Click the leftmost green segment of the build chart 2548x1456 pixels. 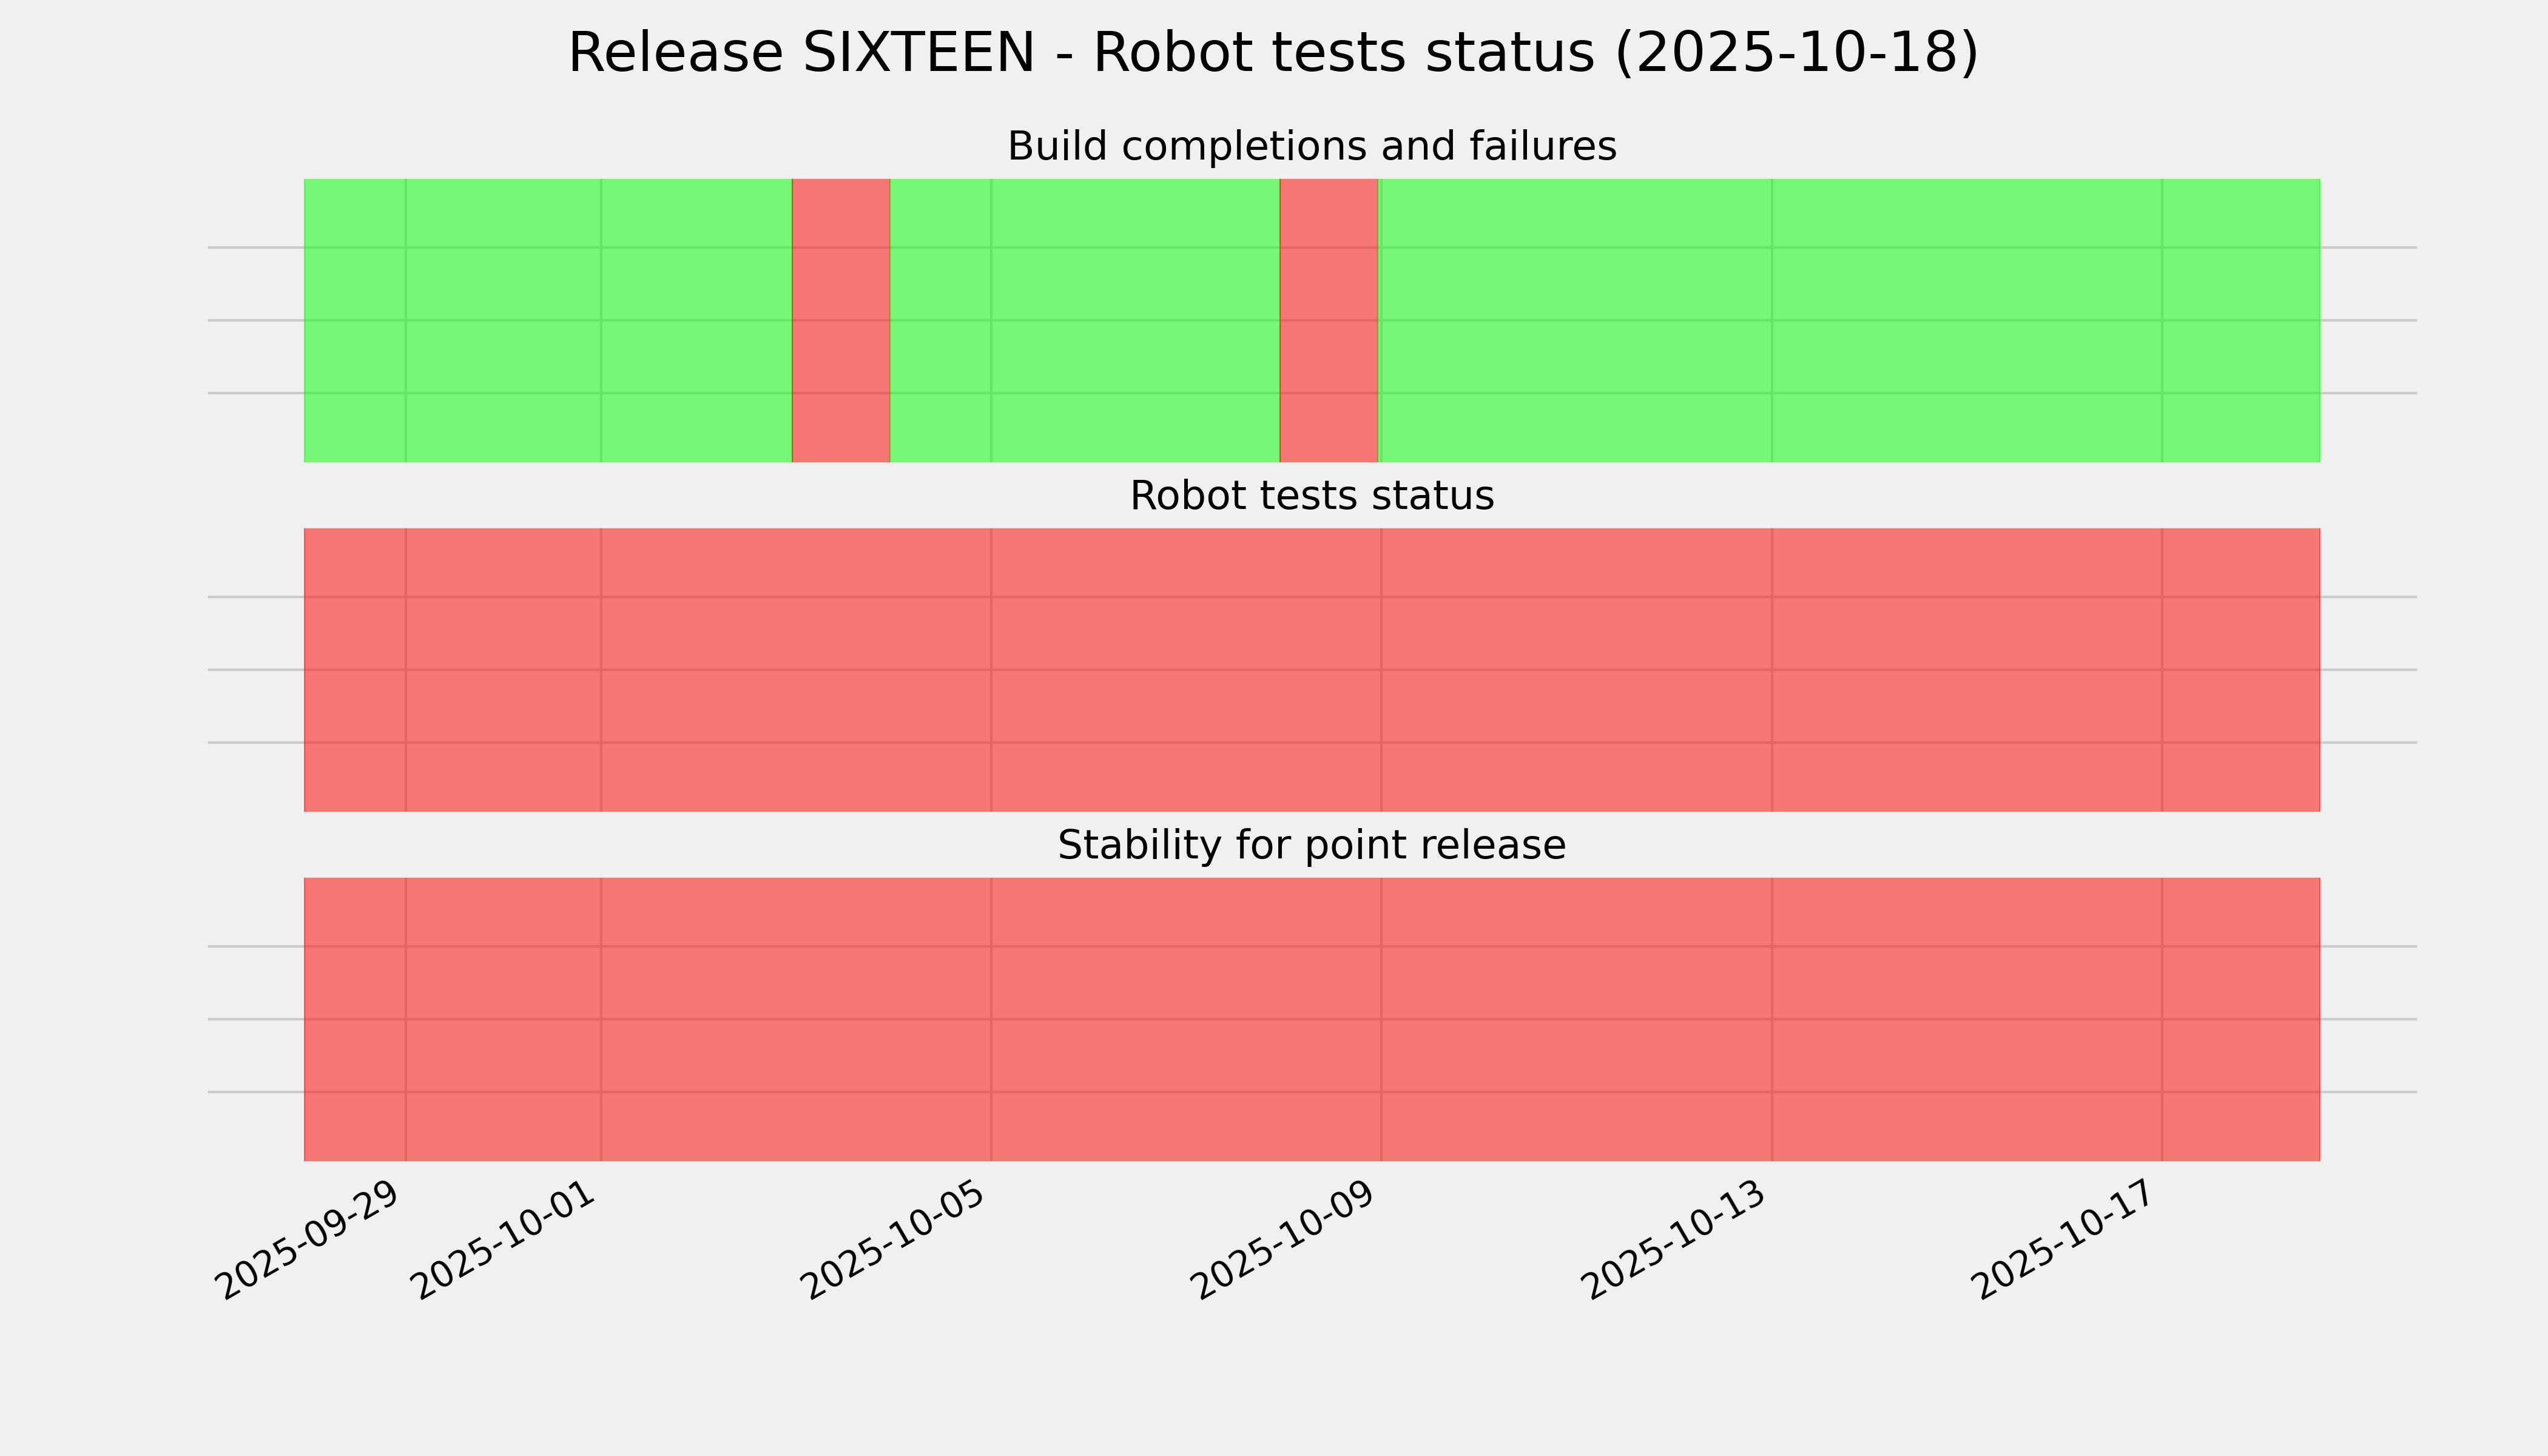(547, 320)
